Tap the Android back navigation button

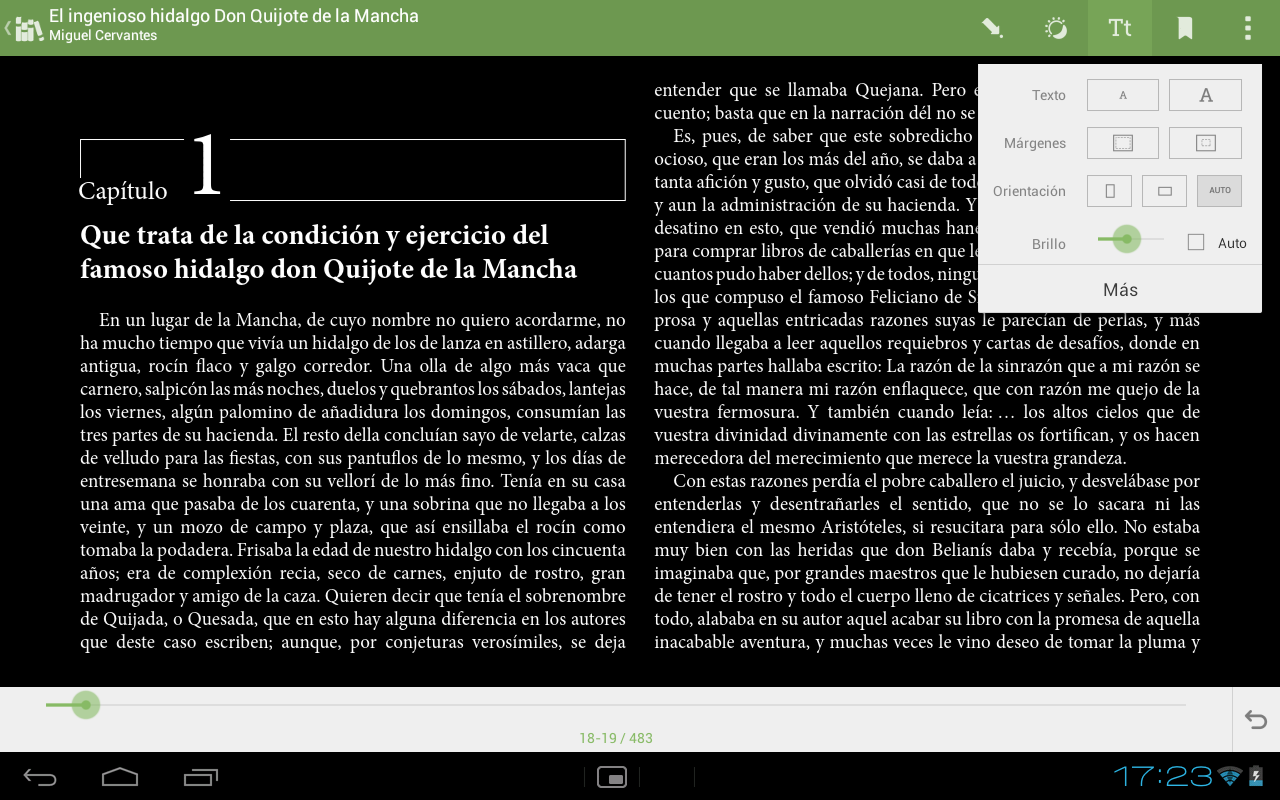(40, 777)
